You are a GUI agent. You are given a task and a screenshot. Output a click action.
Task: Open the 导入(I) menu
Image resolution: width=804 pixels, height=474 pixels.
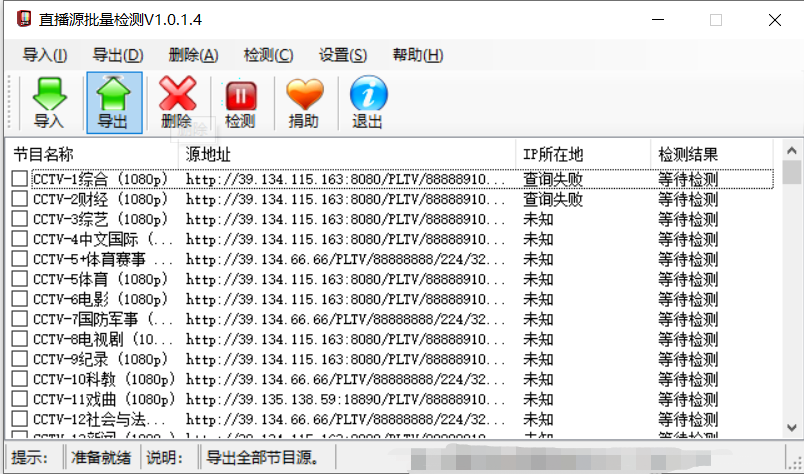(45, 55)
